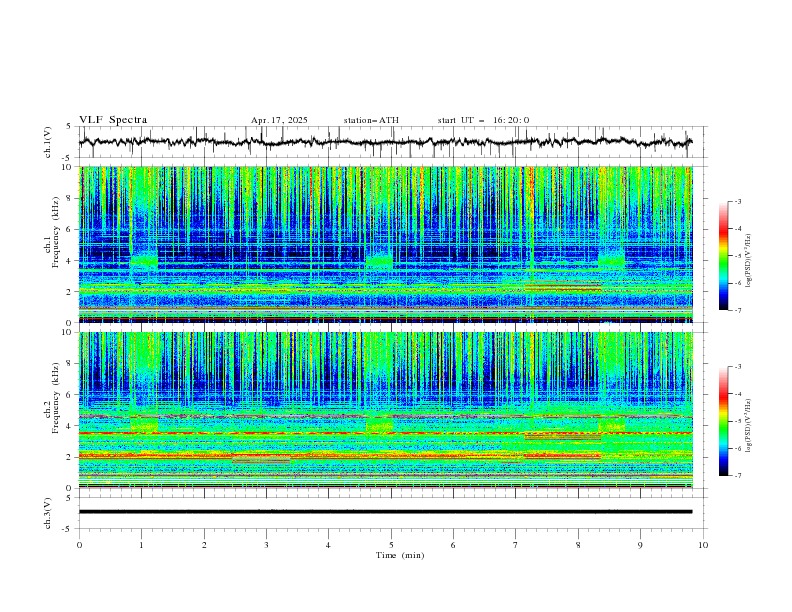
Task: Click the ch.1 spectrogram panel
Action: click(x=385, y=244)
